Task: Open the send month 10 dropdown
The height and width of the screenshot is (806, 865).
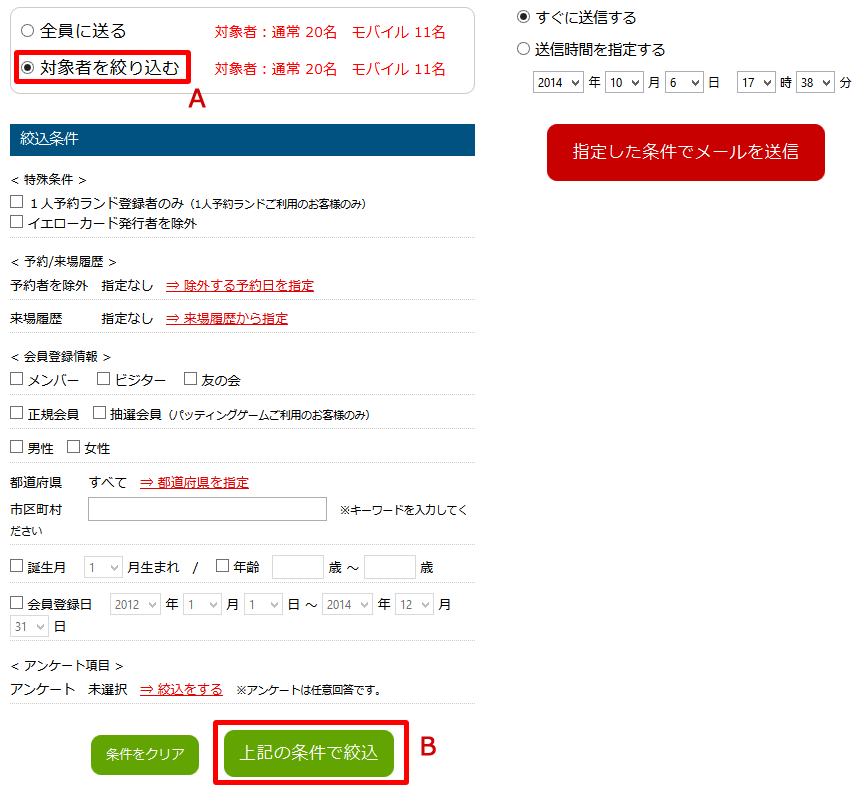Action: point(624,82)
